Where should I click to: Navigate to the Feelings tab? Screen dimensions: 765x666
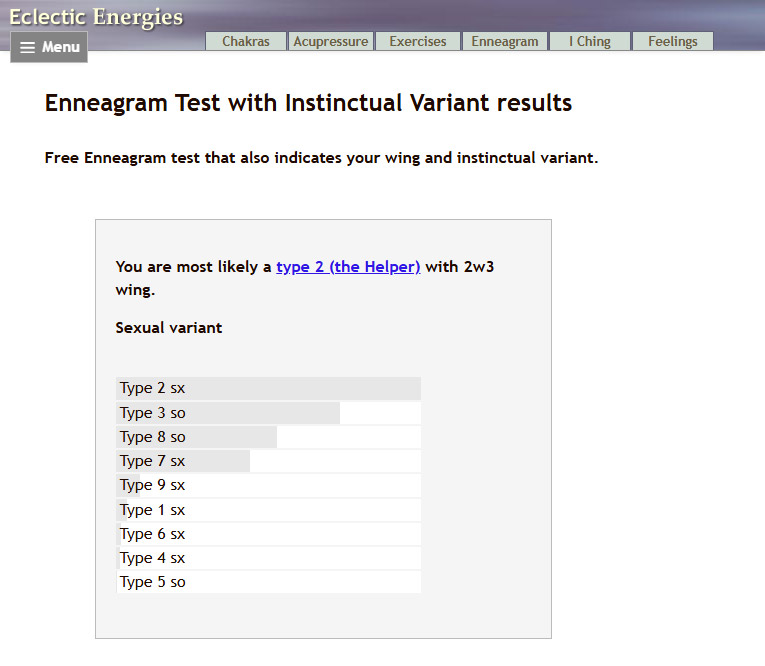pyautogui.click(x=673, y=41)
